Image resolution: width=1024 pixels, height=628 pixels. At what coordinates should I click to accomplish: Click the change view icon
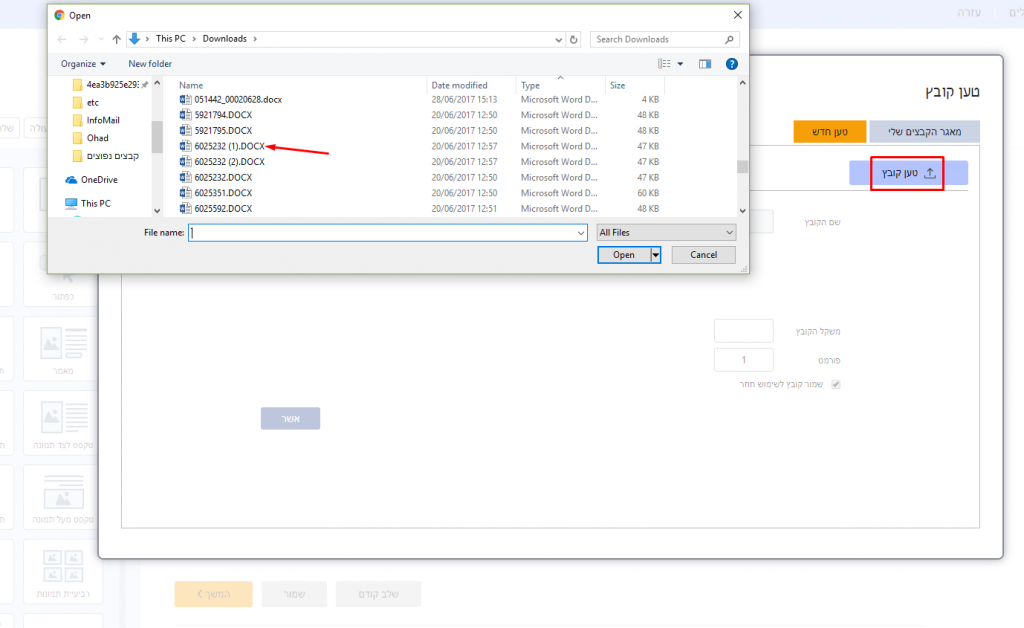[x=664, y=64]
